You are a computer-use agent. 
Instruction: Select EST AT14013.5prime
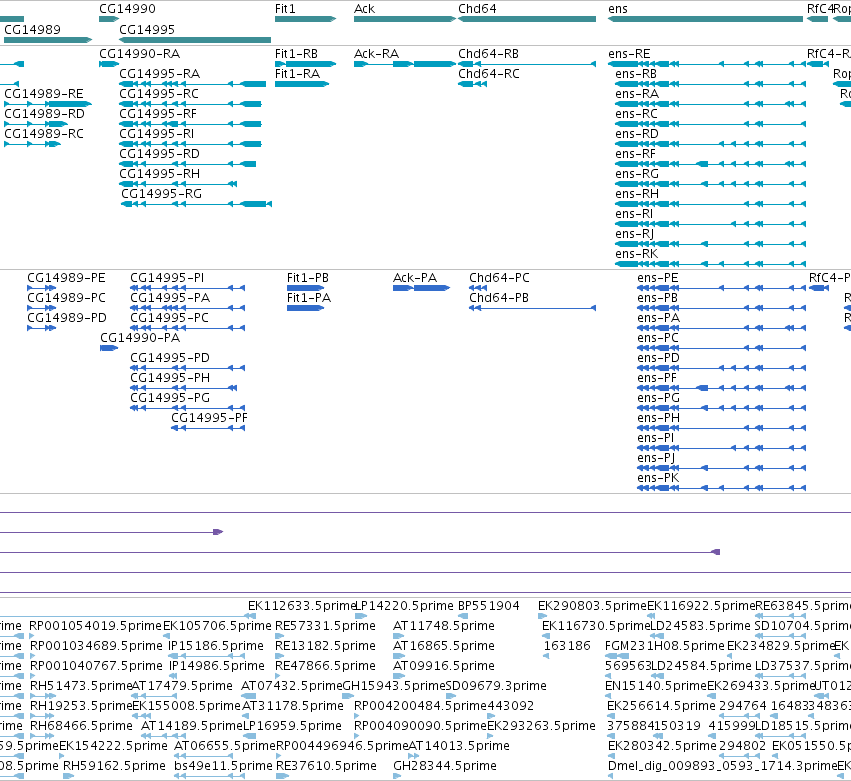pyautogui.click(x=459, y=746)
